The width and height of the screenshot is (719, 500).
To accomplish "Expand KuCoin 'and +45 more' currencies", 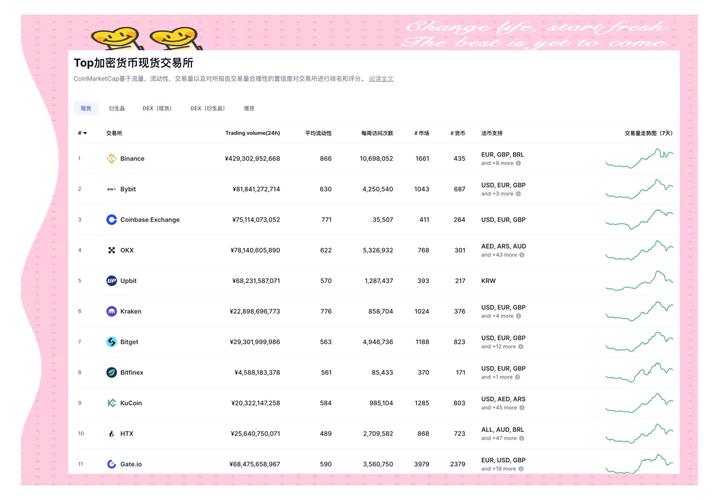I will [x=499, y=408].
